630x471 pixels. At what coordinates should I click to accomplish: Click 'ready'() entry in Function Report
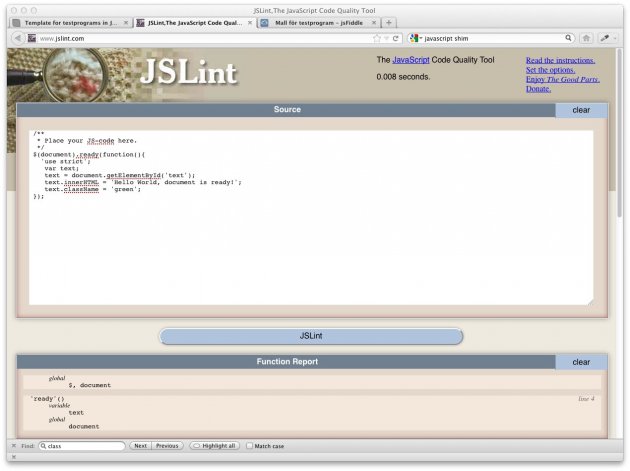coord(47,399)
